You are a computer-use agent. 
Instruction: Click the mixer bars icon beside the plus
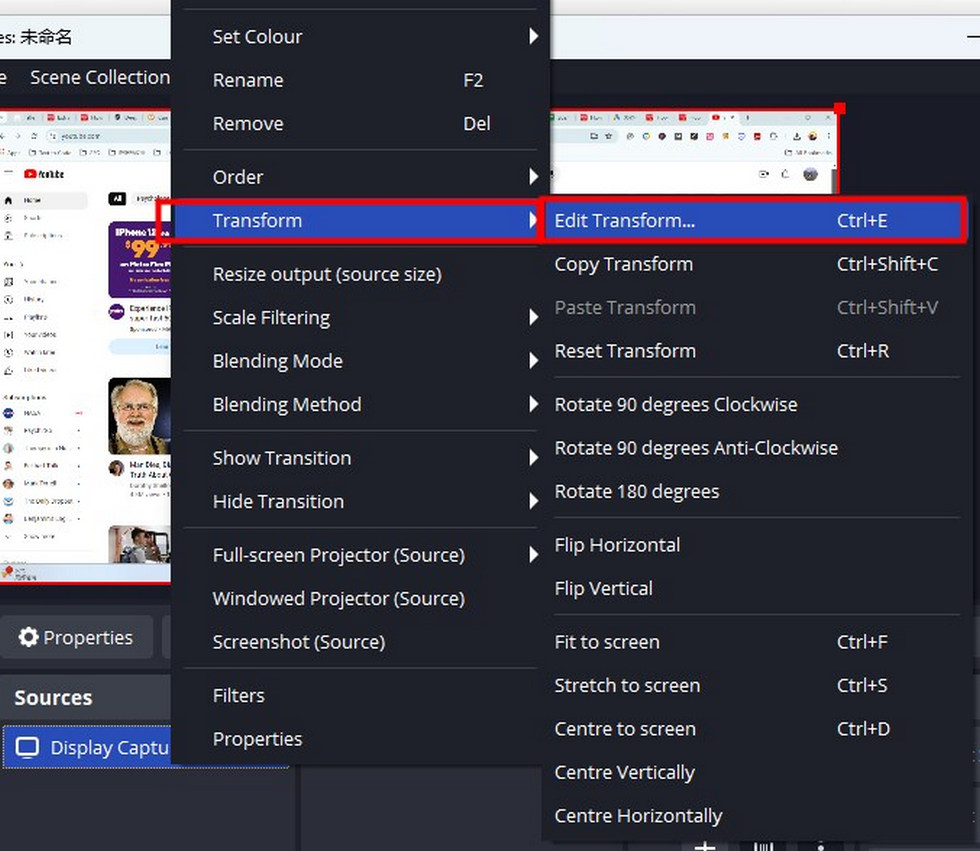[x=764, y=846]
